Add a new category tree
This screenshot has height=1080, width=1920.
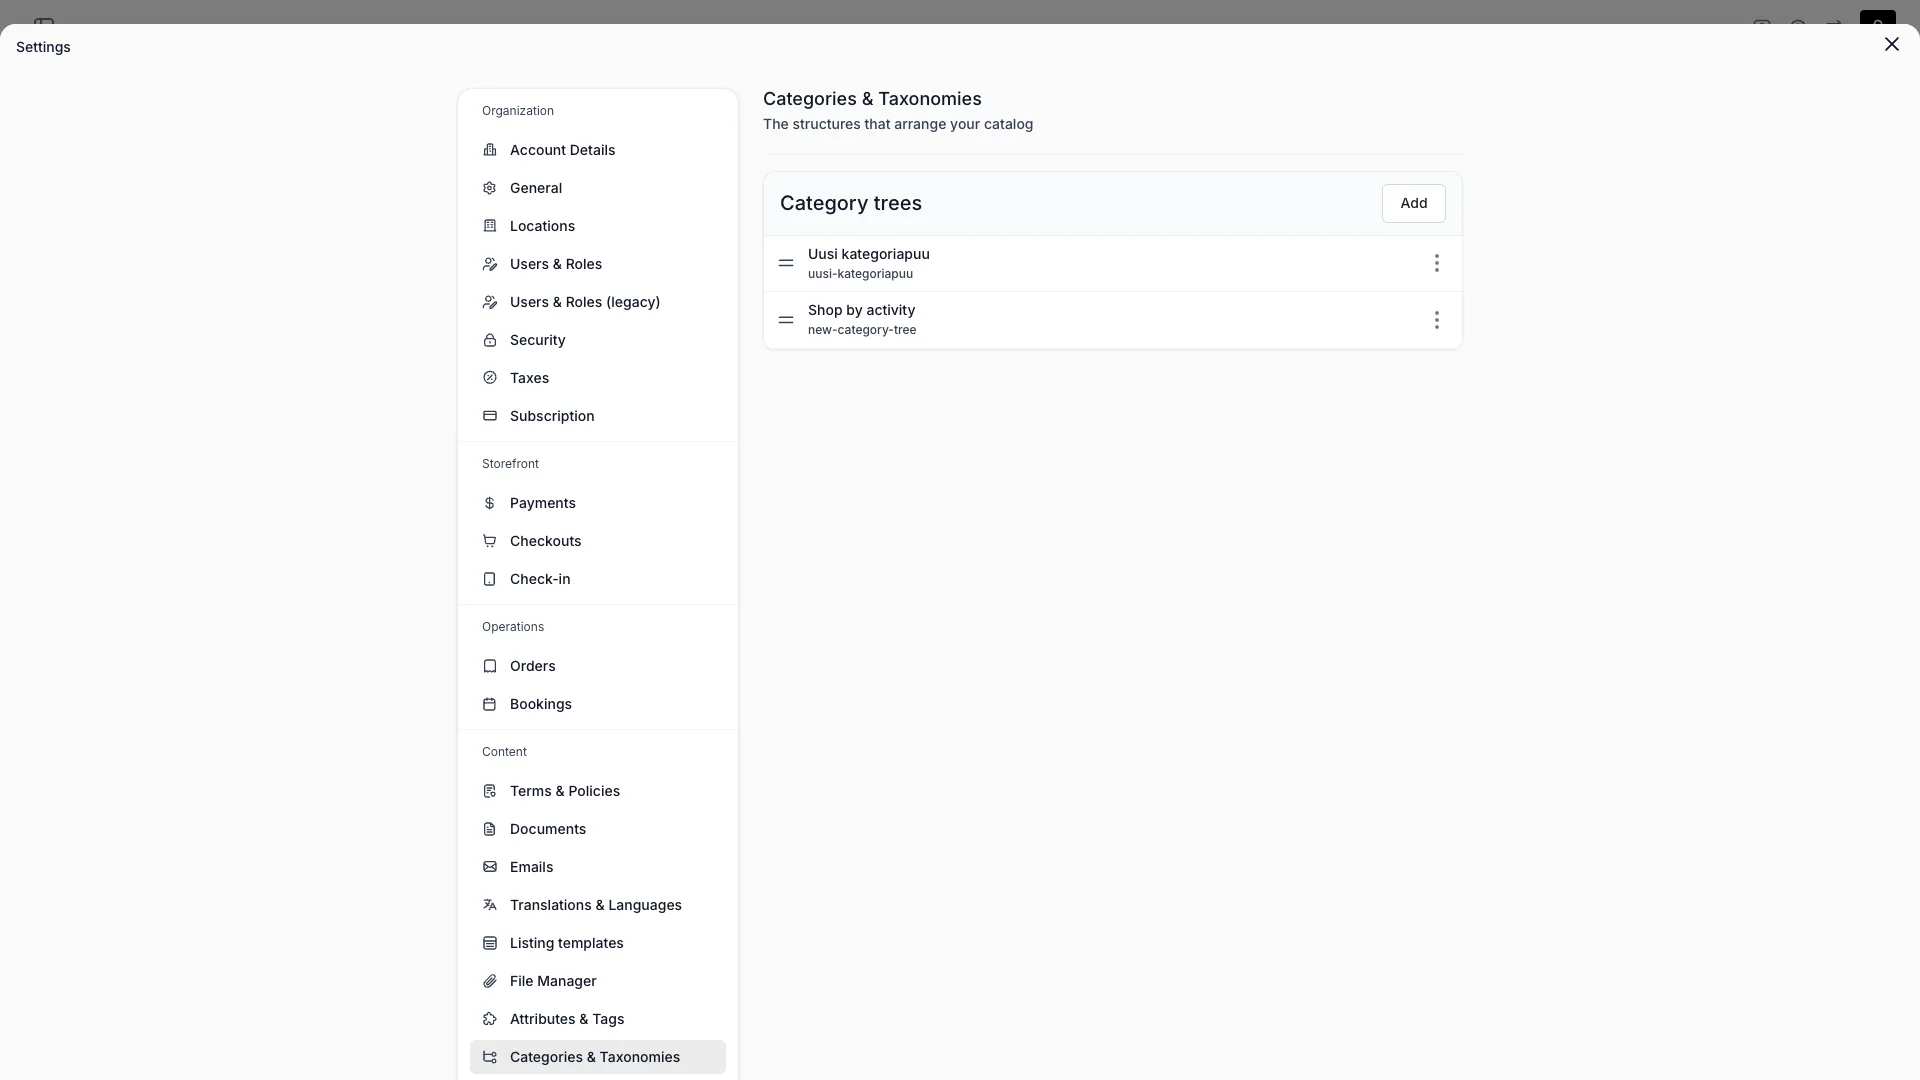click(1414, 203)
